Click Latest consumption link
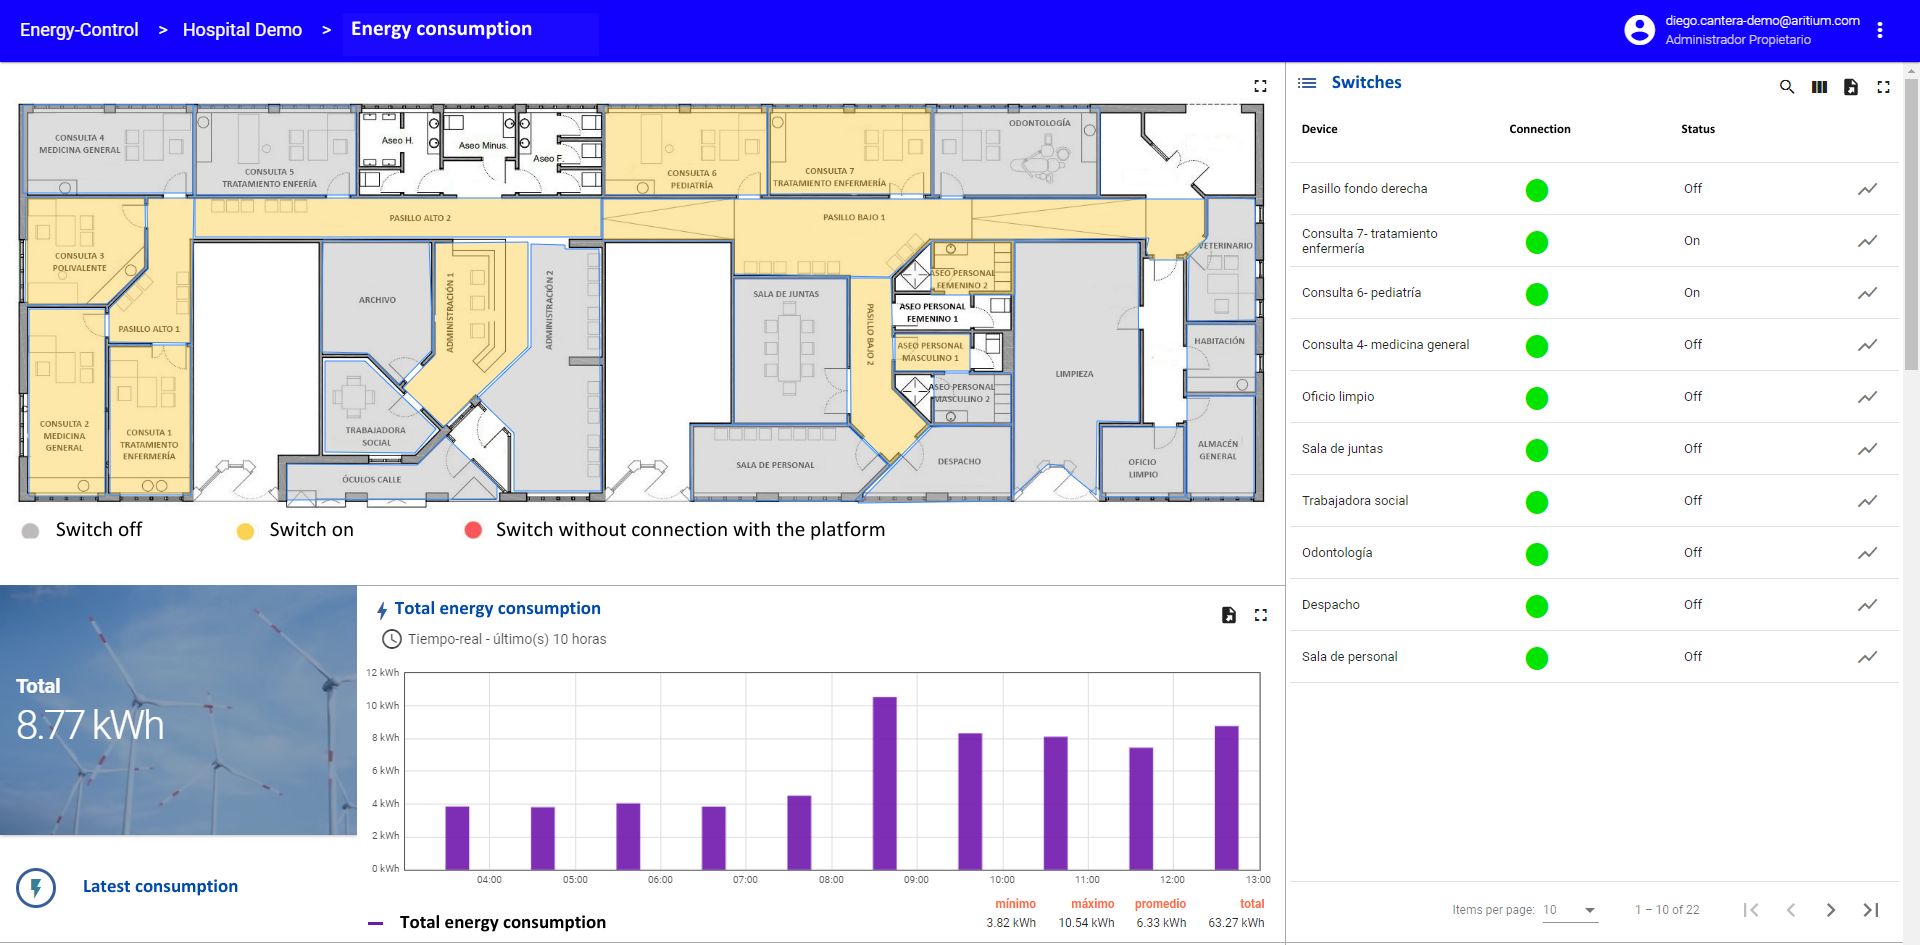 click(160, 886)
